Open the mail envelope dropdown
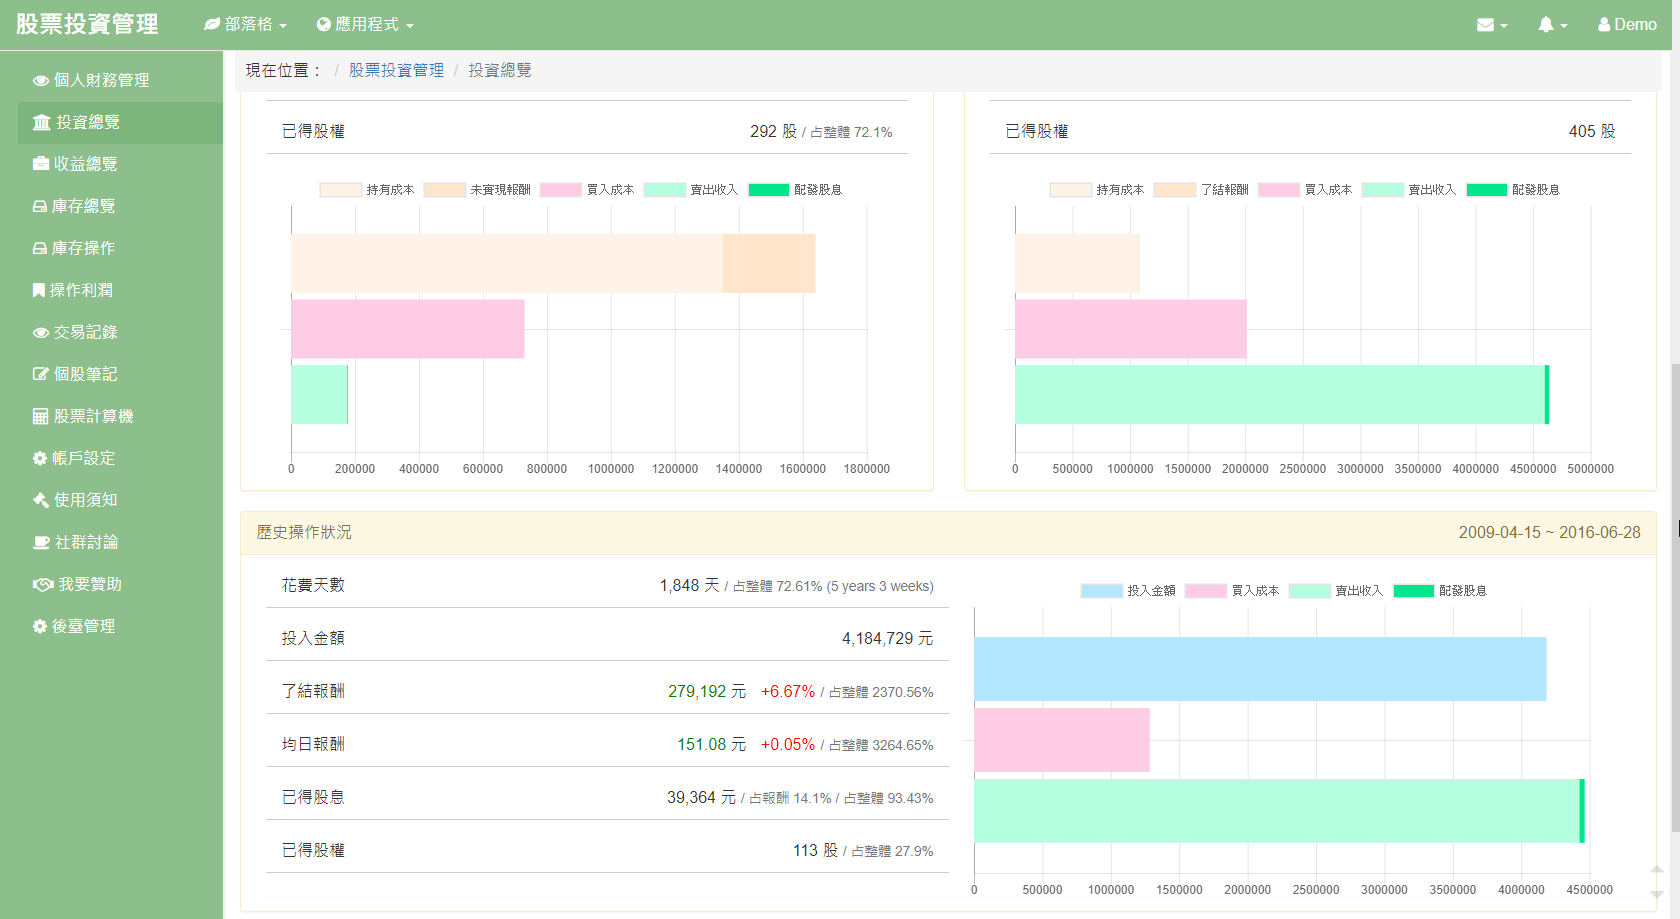Screen dimensions: 1680x919 point(1491,25)
